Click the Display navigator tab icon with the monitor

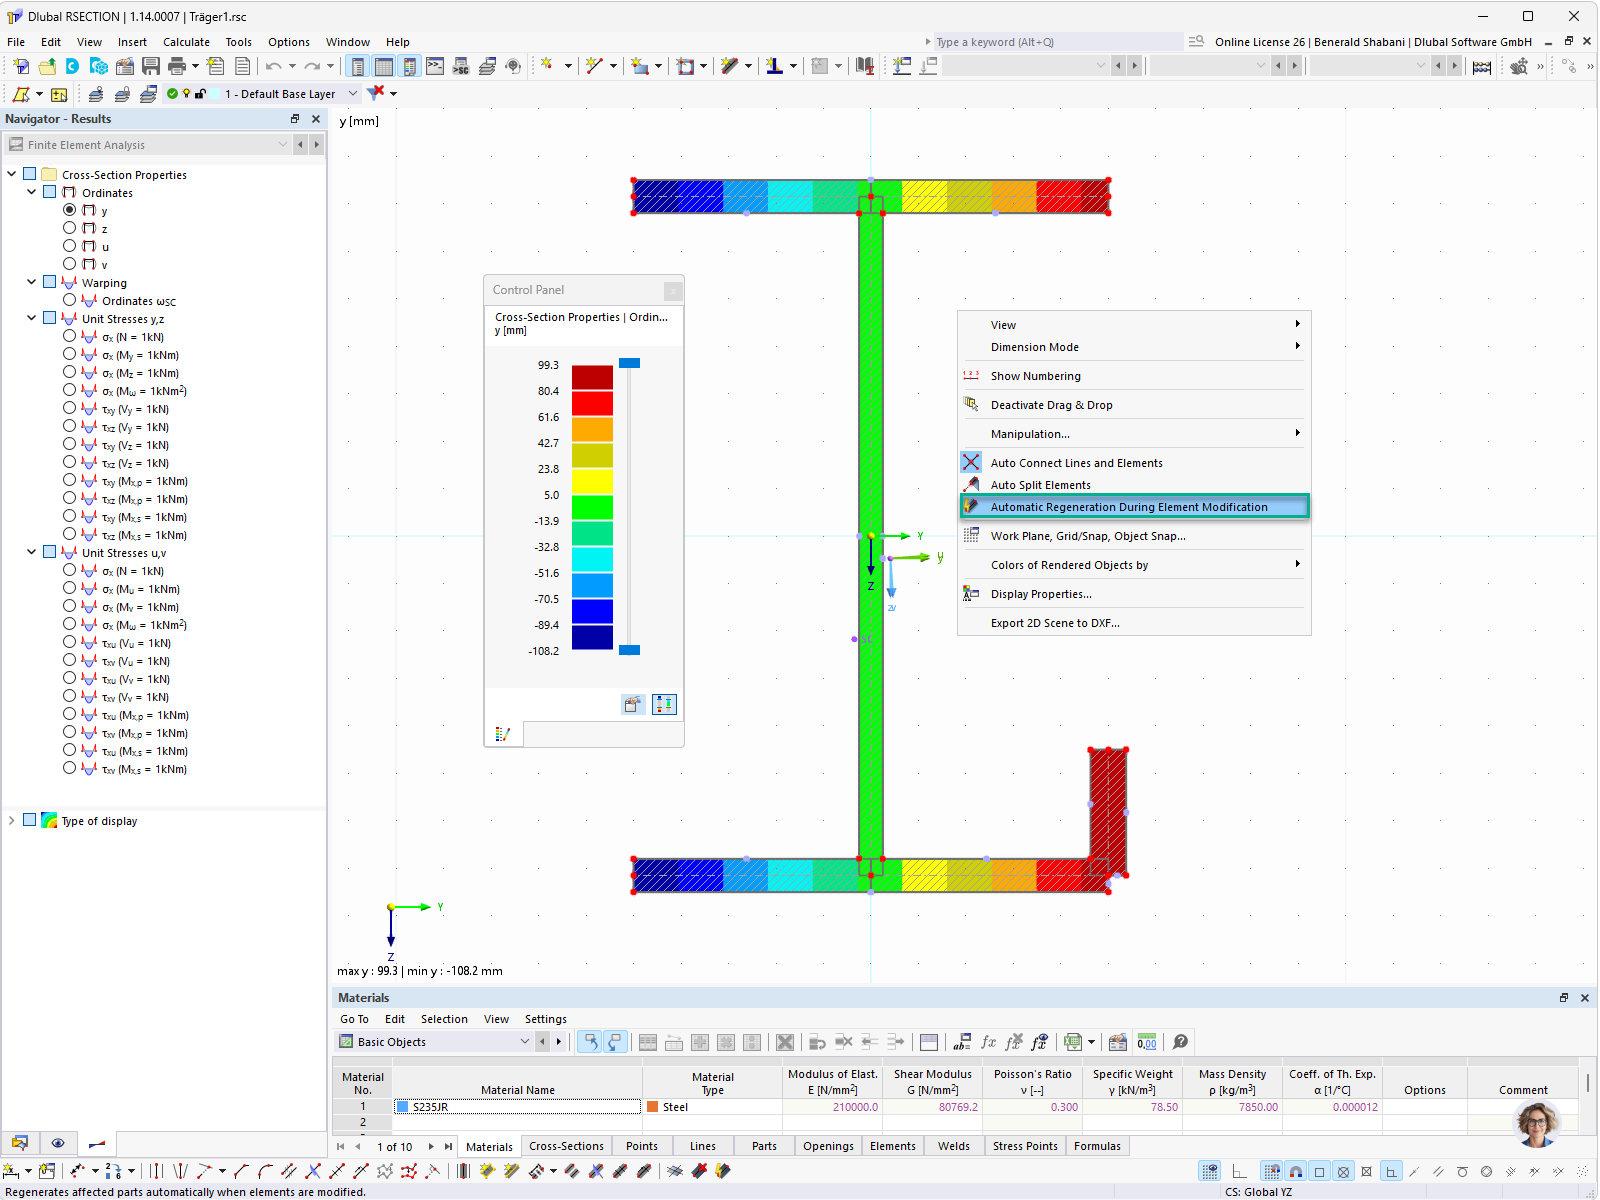20,1143
